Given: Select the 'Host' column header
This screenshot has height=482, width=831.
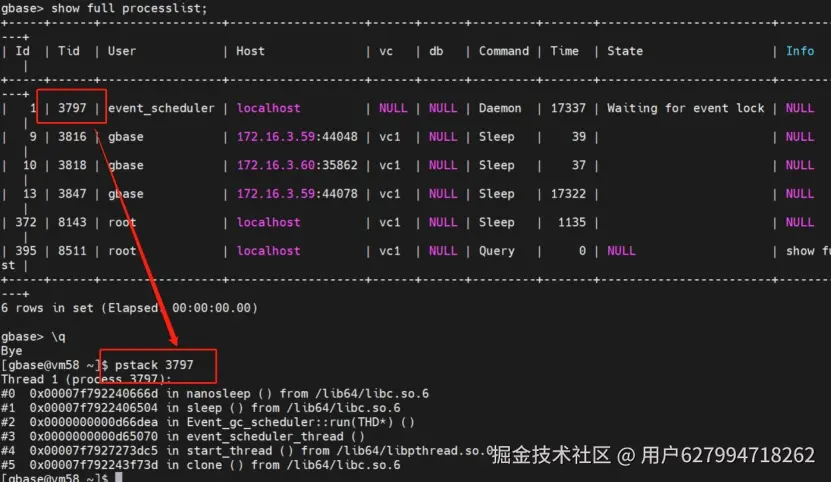Looking at the screenshot, I should [250, 51].
